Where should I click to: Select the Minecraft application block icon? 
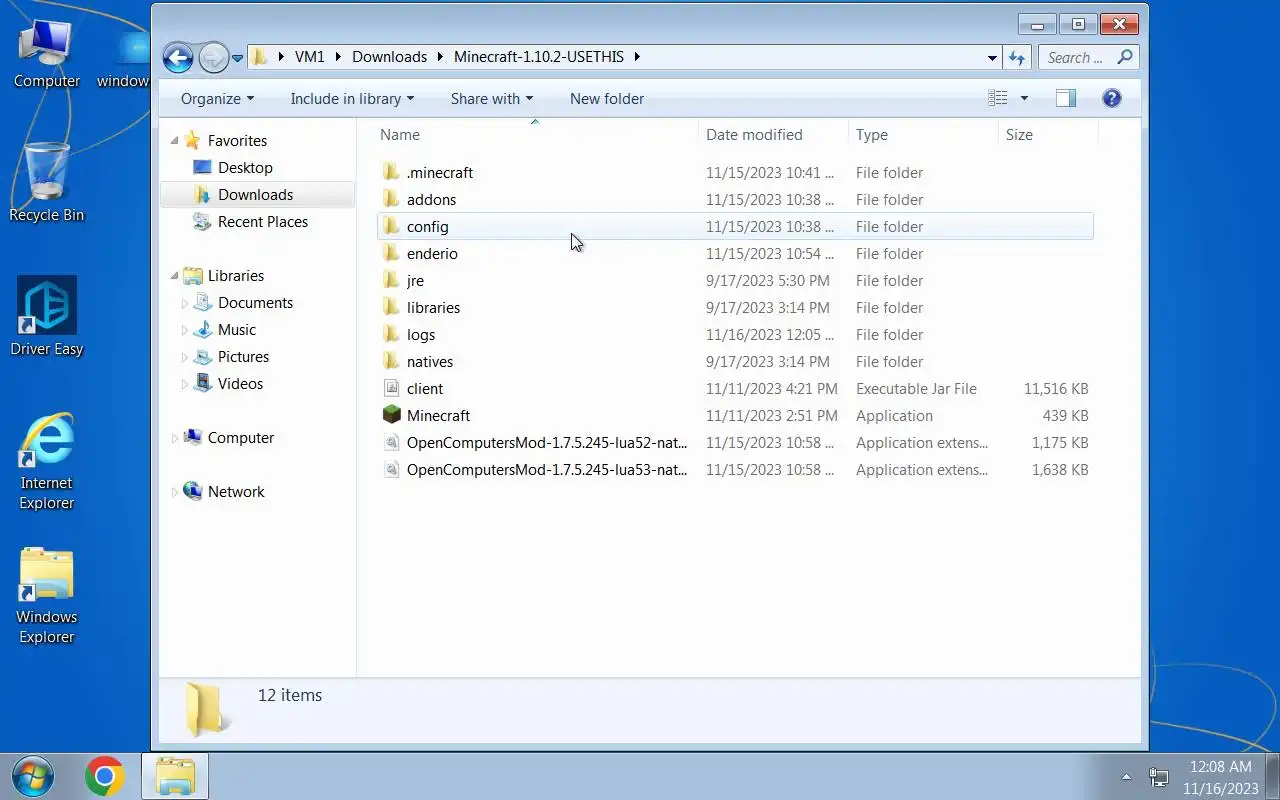pyautogui.click(x=392, y=415)
